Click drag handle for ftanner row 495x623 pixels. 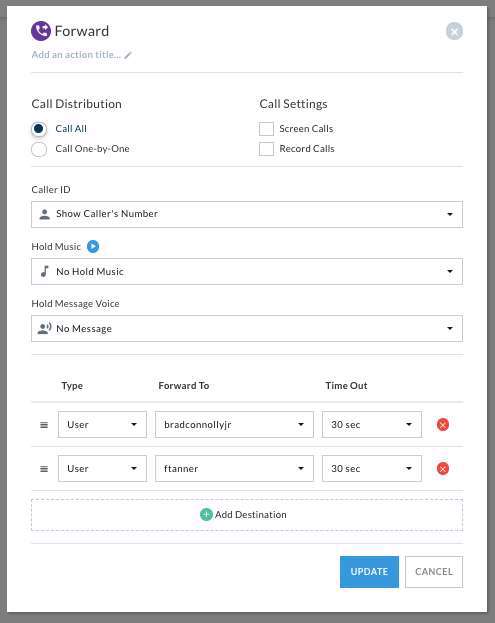[x=44, y=469]
